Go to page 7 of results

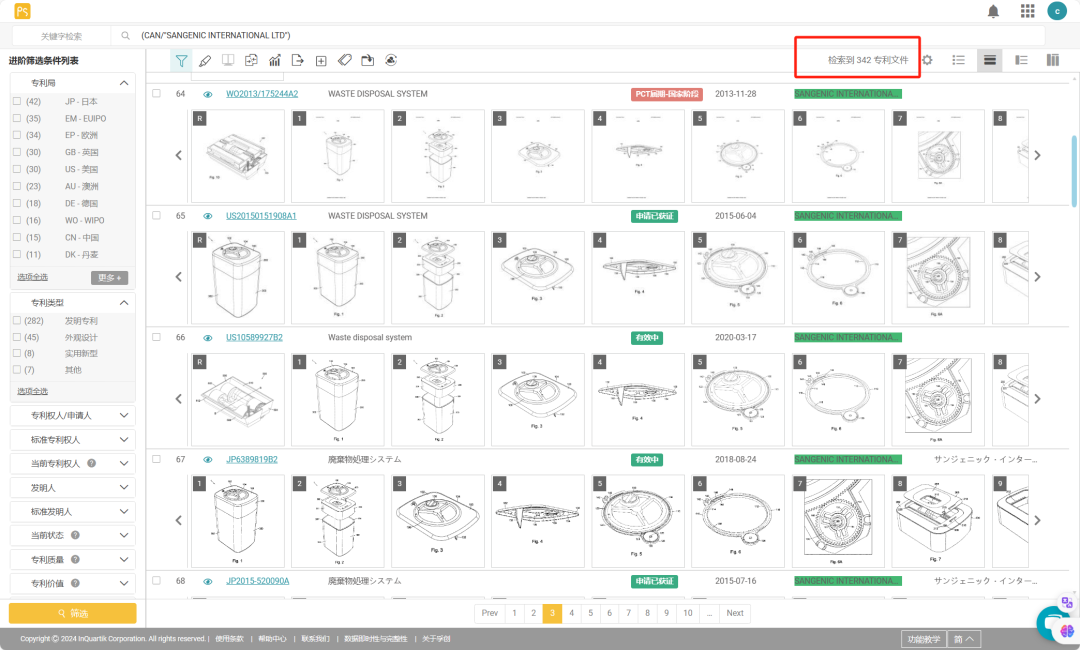pyautogui.click(x=628, y=613)
